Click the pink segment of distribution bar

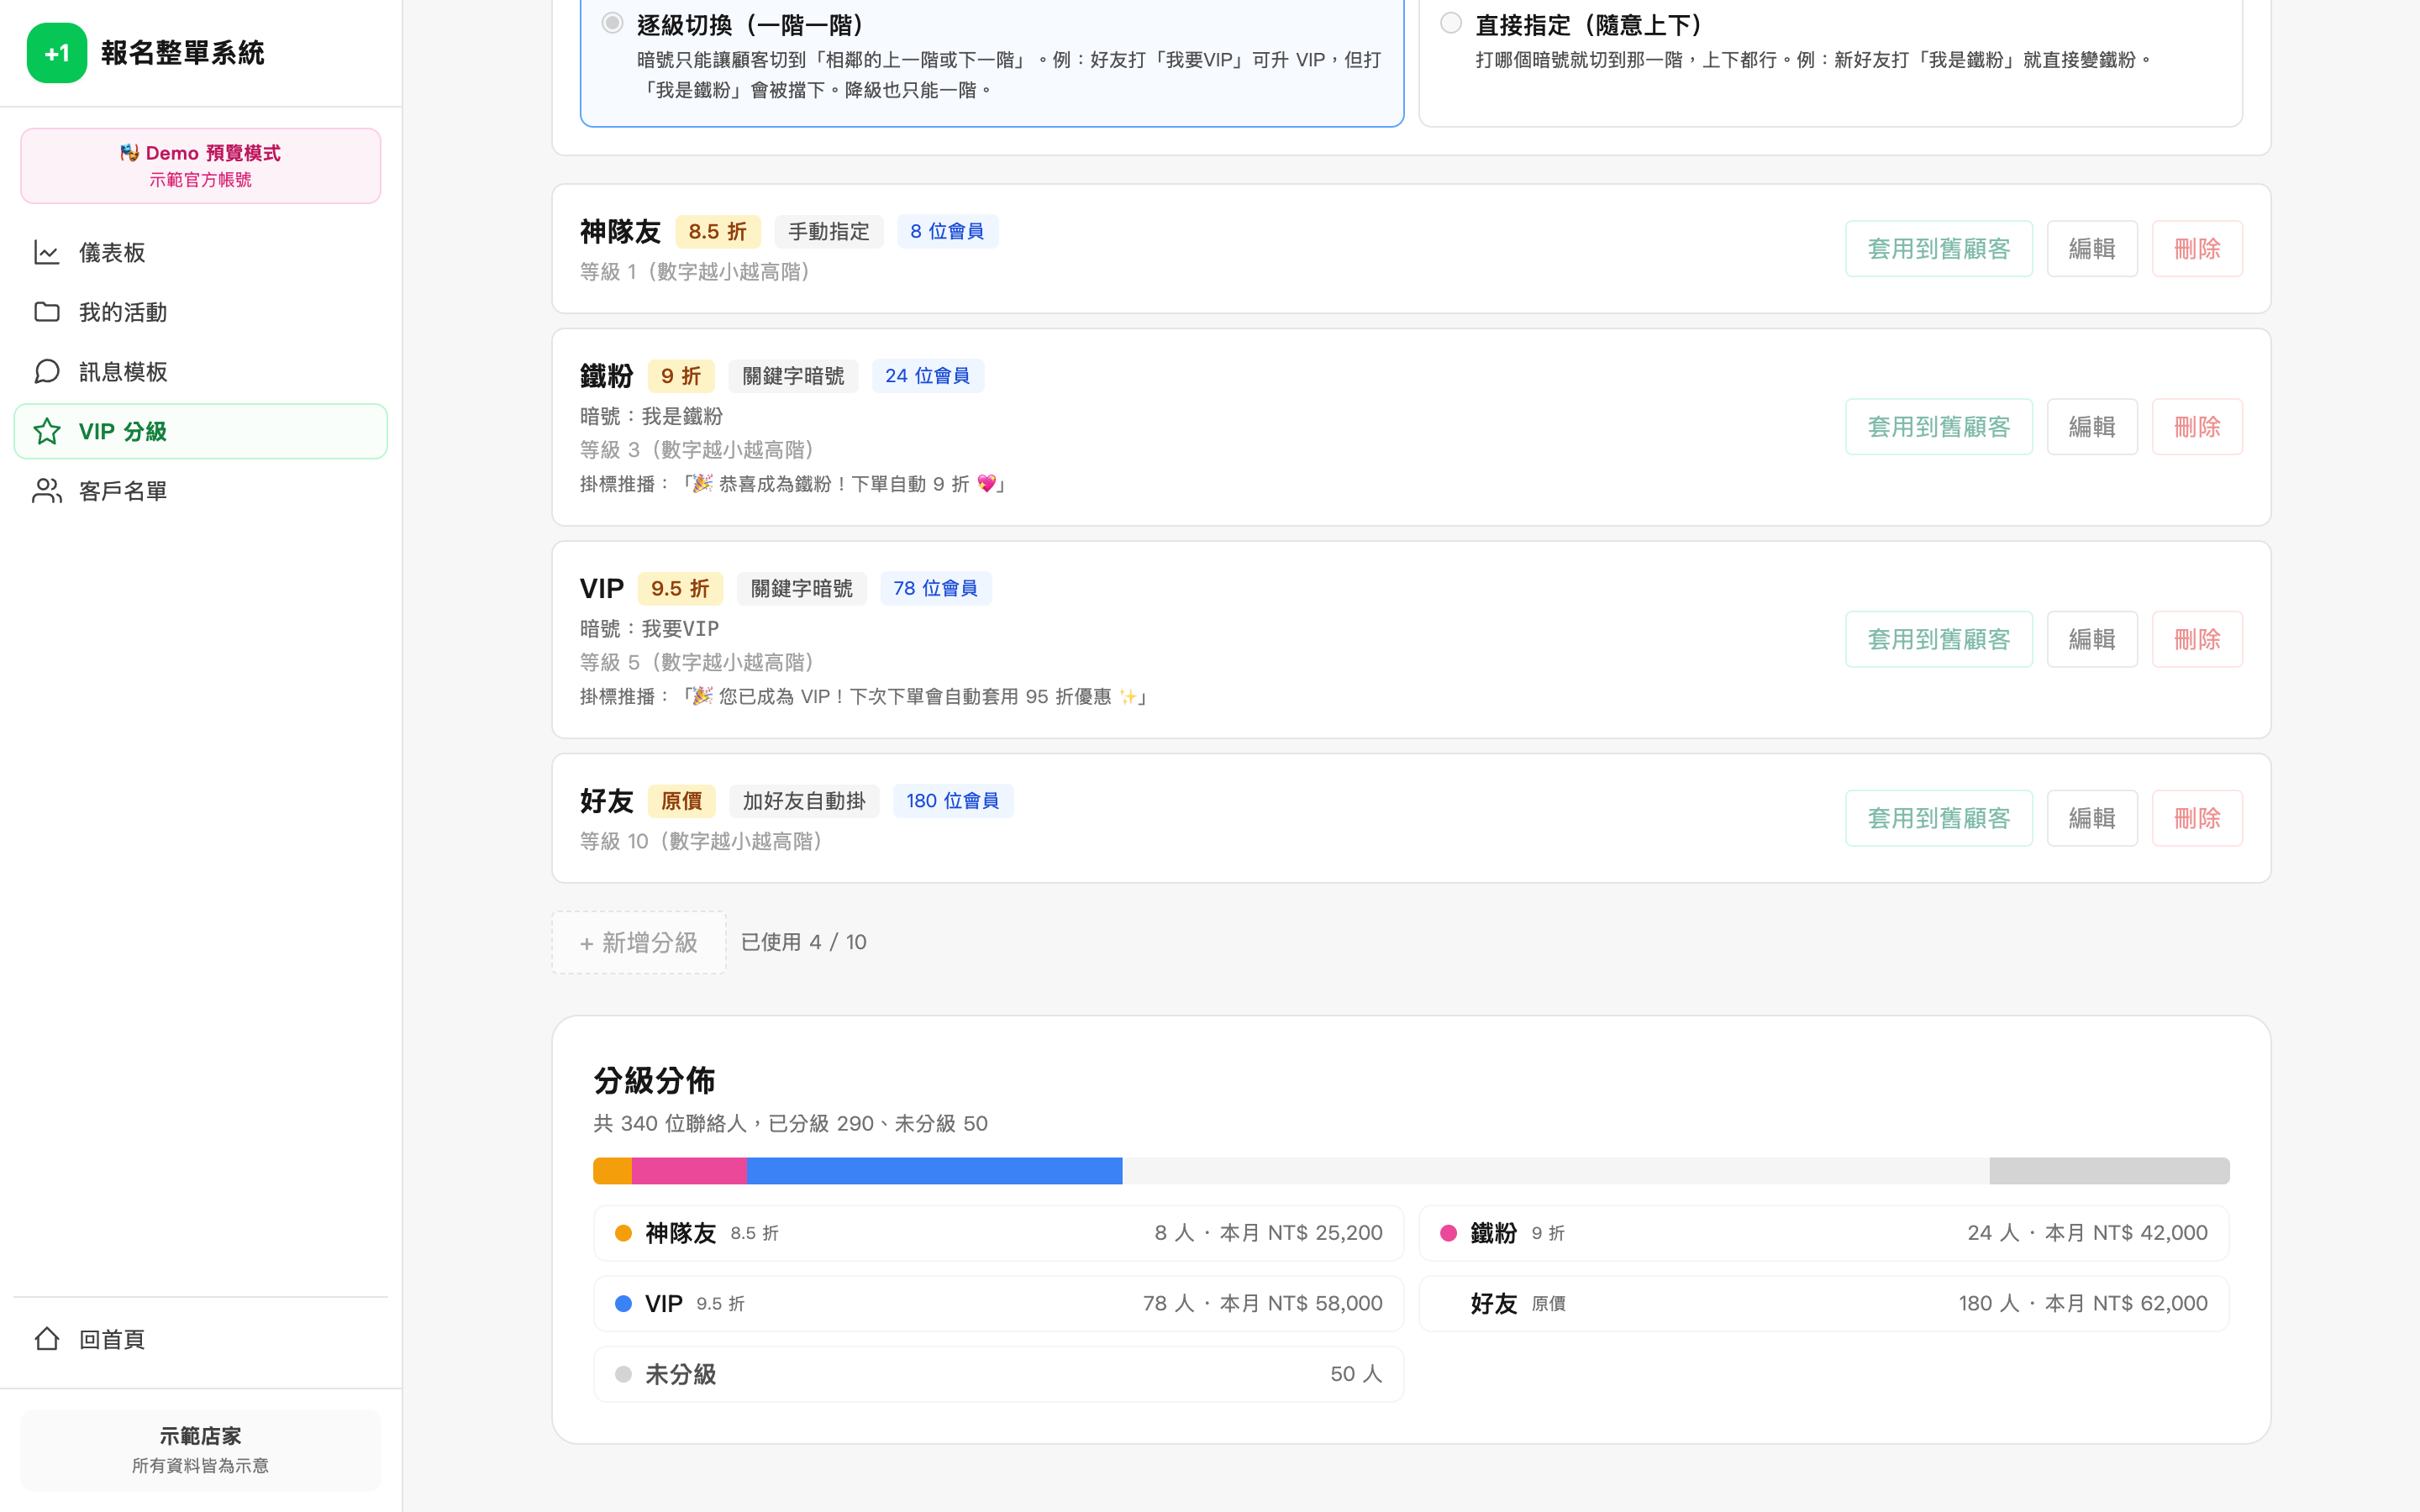pos(689,1171)
